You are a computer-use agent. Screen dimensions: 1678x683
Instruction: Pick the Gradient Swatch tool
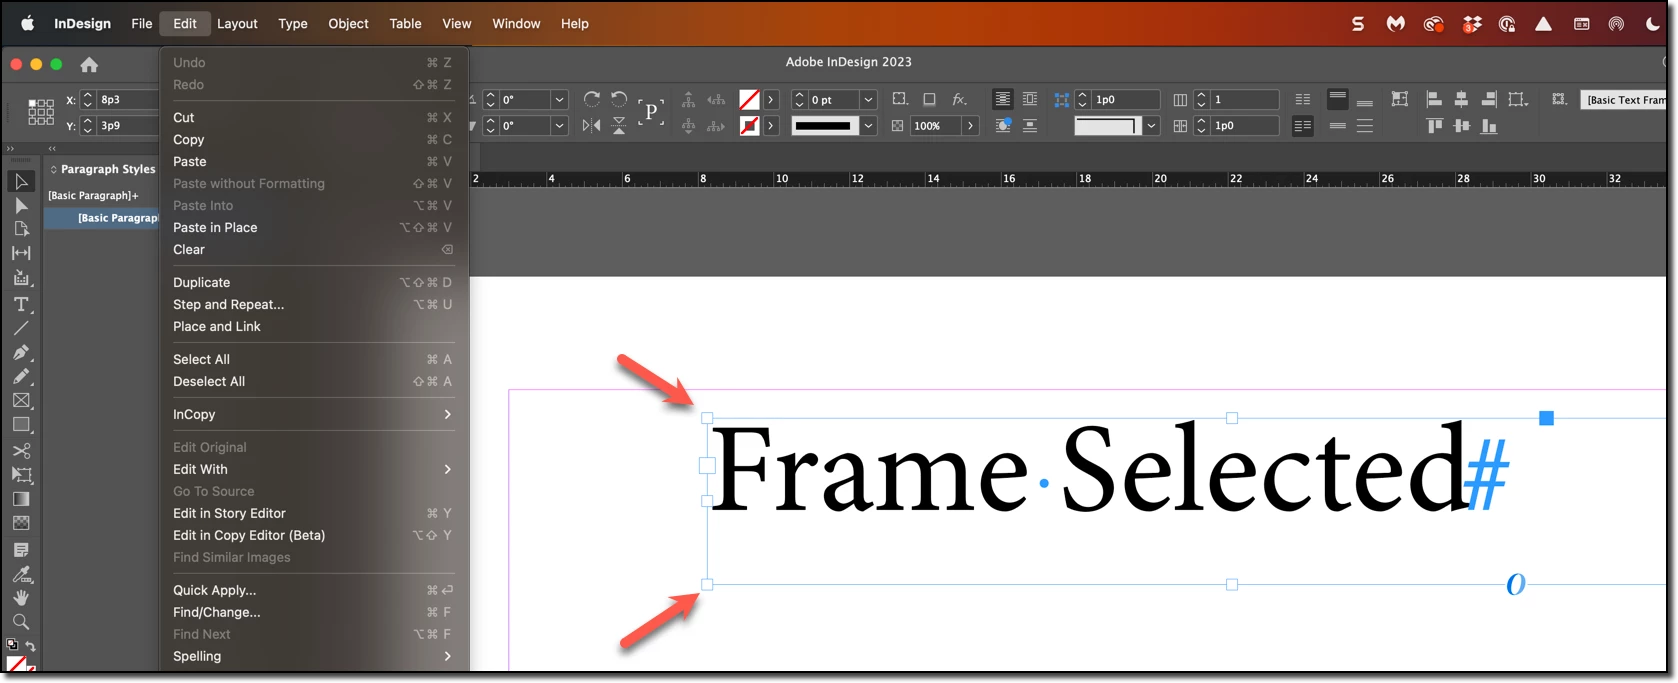pyautogui.click(x=21, y=499)
